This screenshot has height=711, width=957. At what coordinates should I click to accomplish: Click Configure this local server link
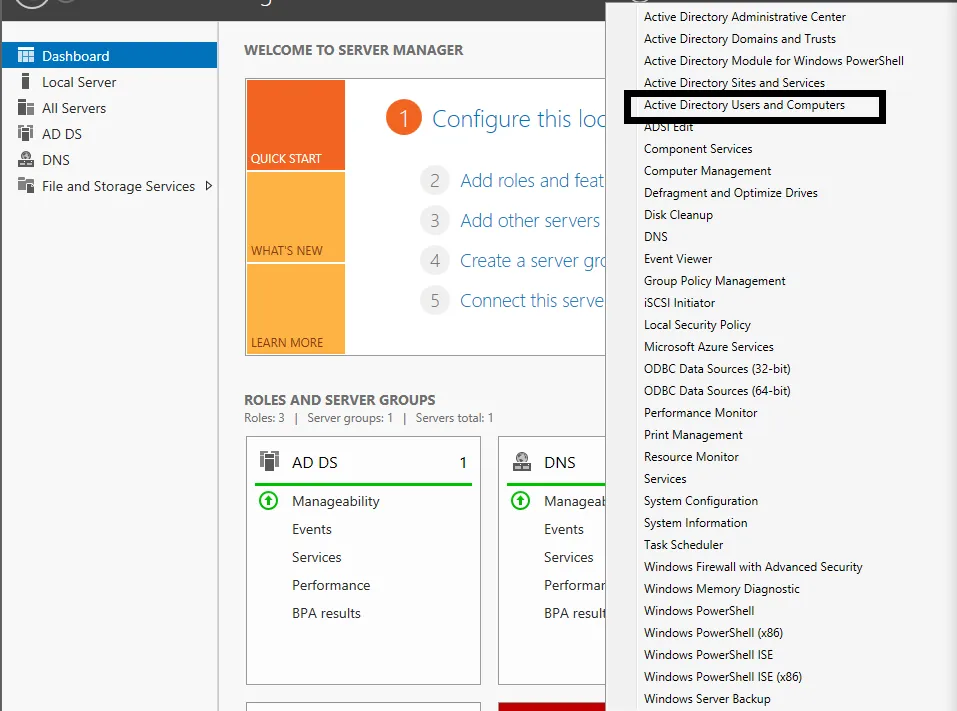pyautogui.click(x=518, y=119)
